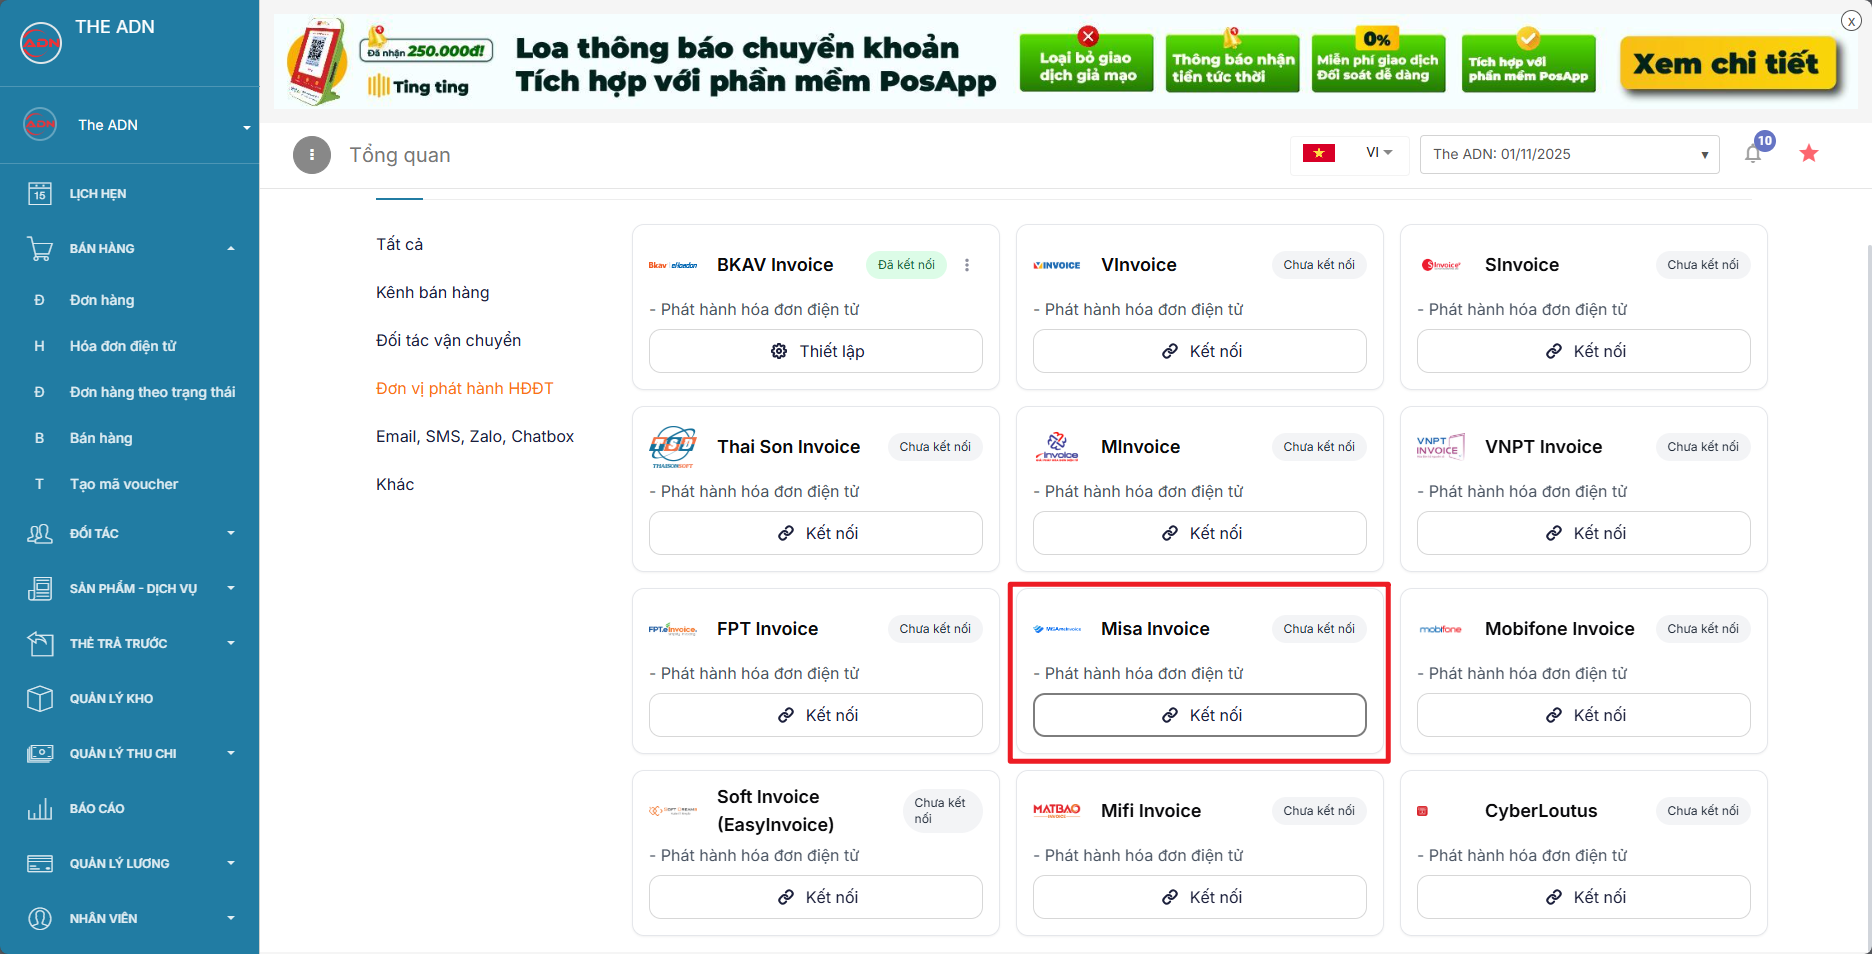
Task: Click the red favorite star icon
Action: [x=1809, y=154]
